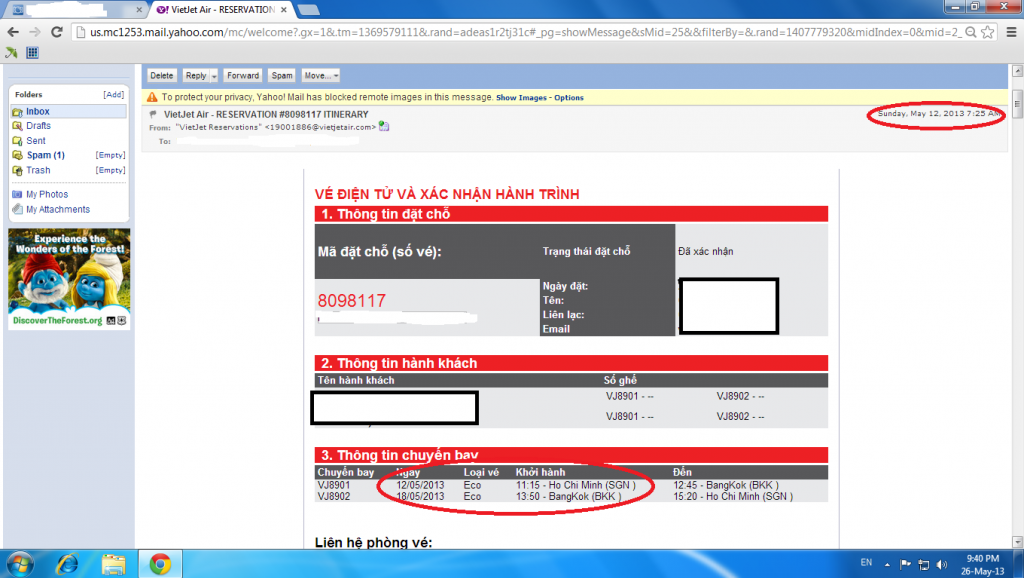Image resolution: width=1024 pixels, height=578 pixels.
Task: Open a new tab
Action: click(308, 10)
